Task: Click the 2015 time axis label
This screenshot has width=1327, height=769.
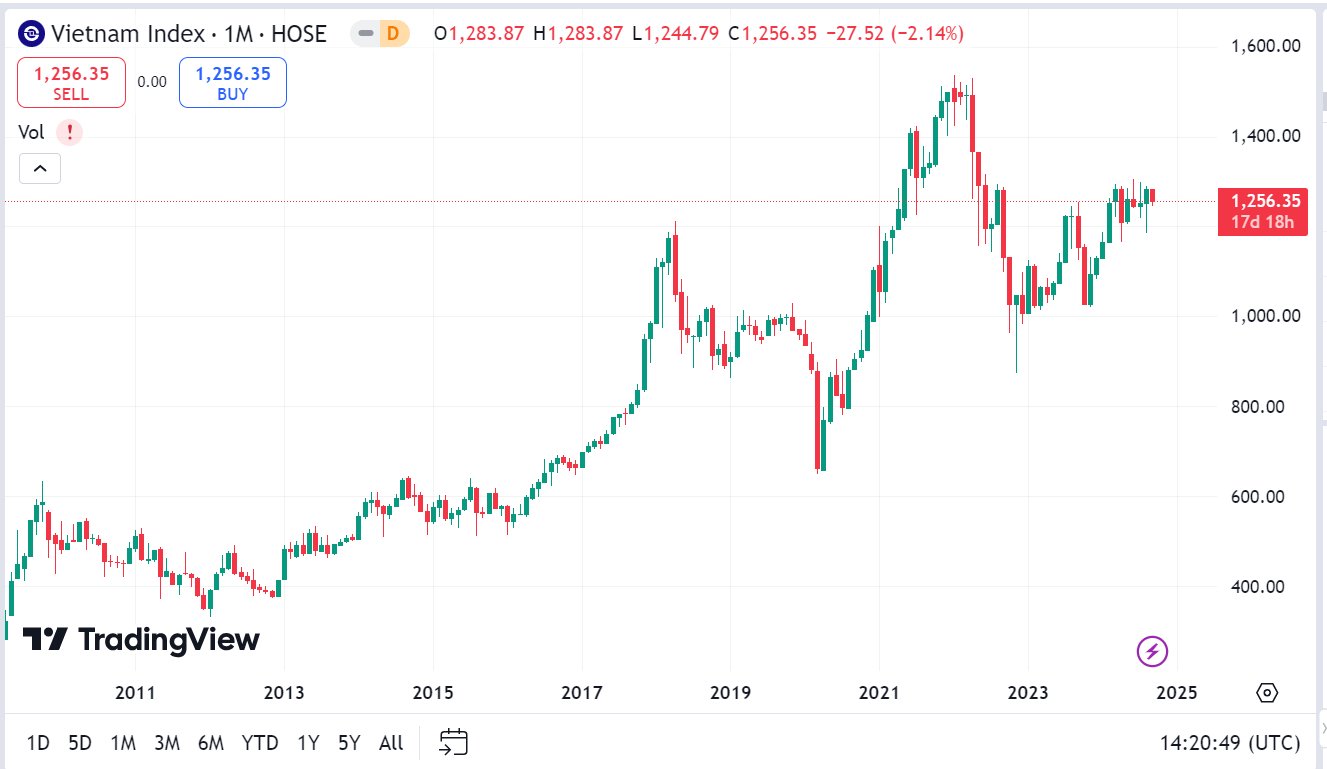Action: pyautogui.click(x=432, y=693)
